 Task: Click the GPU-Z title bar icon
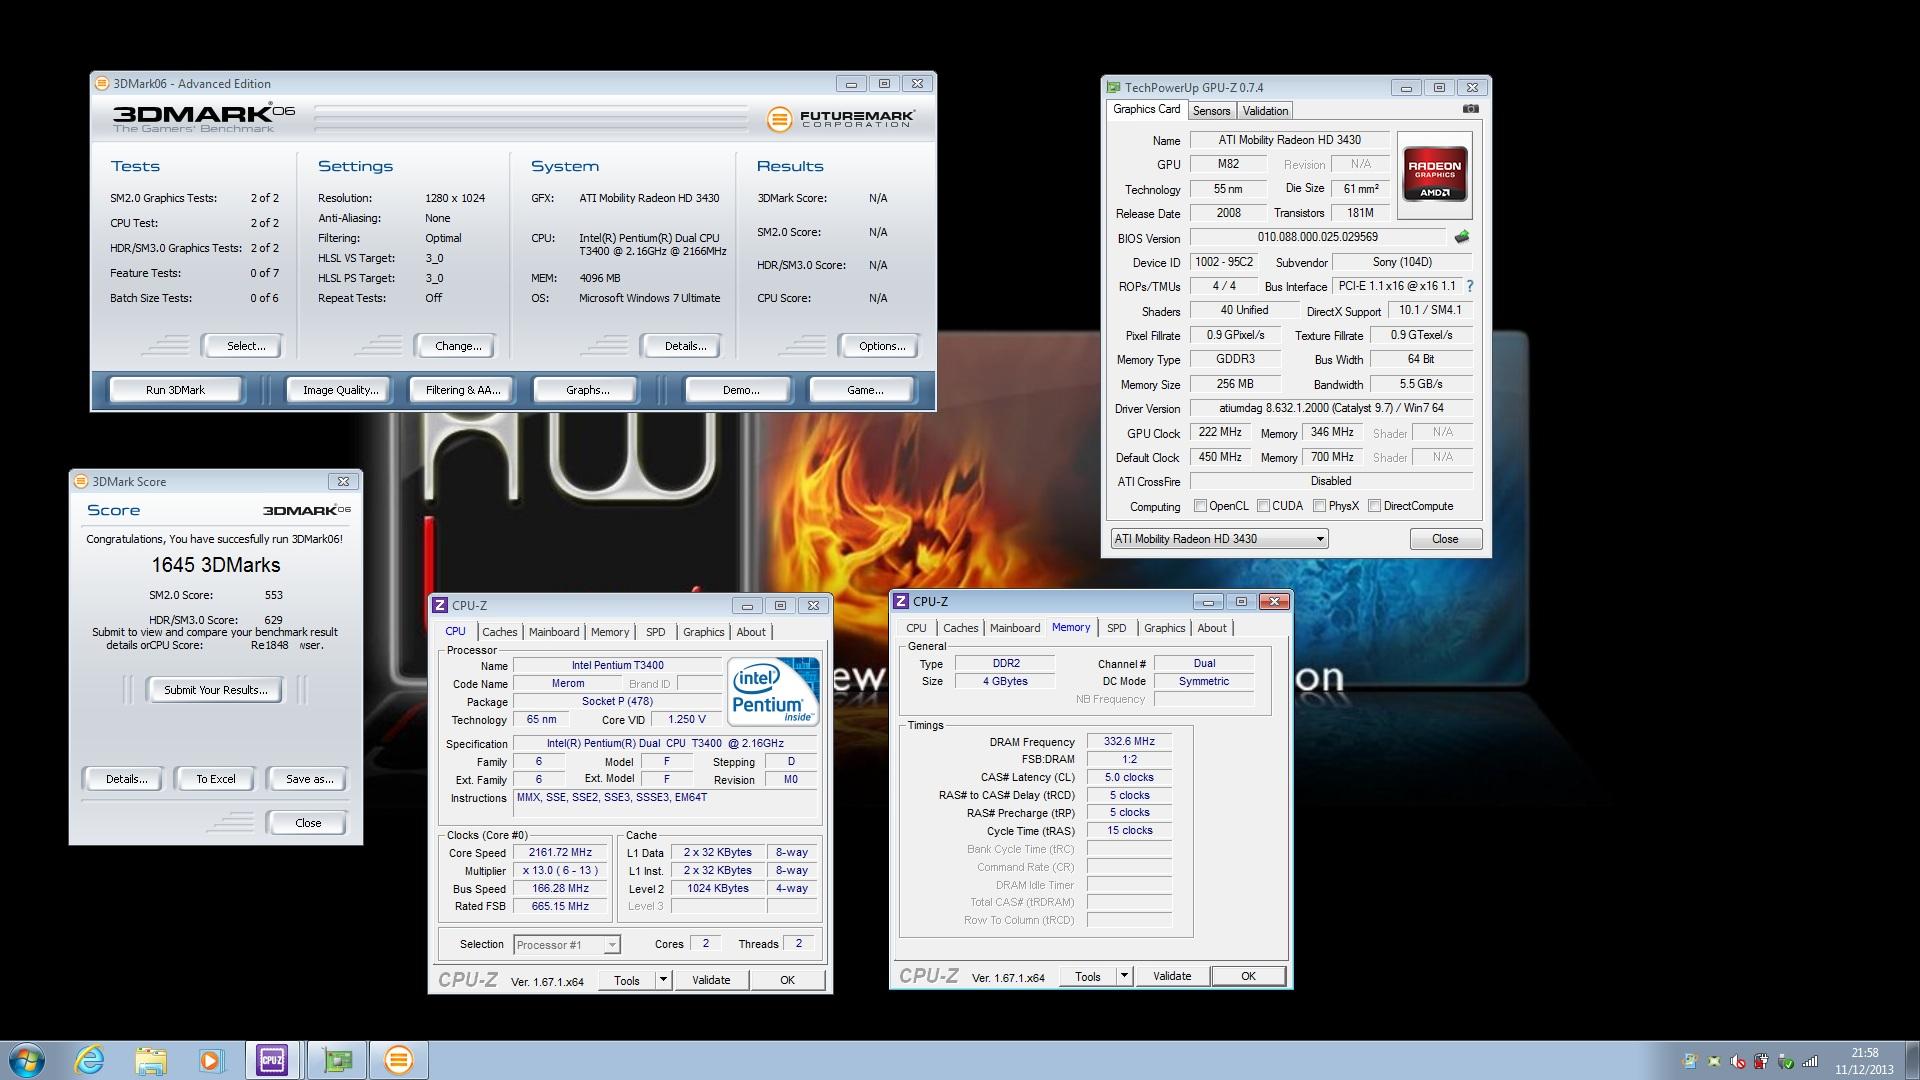pyautogui.click(x=1114, y=88)
